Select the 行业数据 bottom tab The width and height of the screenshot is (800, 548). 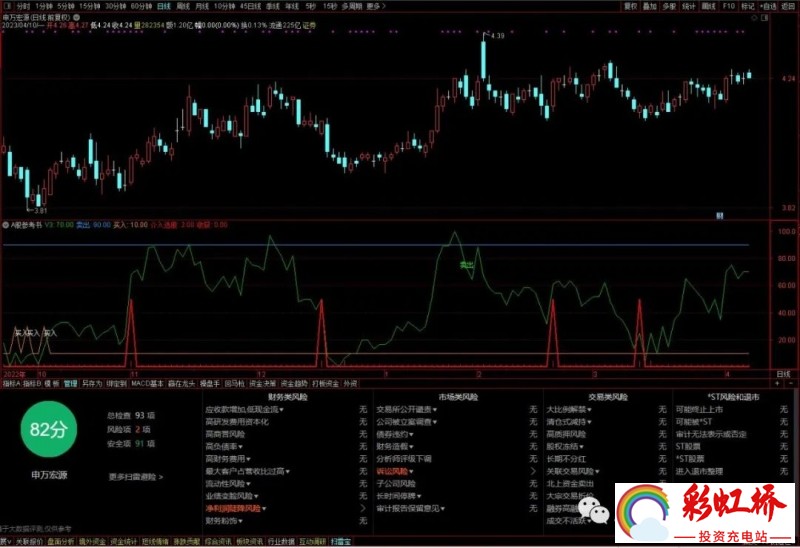point(280,542)
